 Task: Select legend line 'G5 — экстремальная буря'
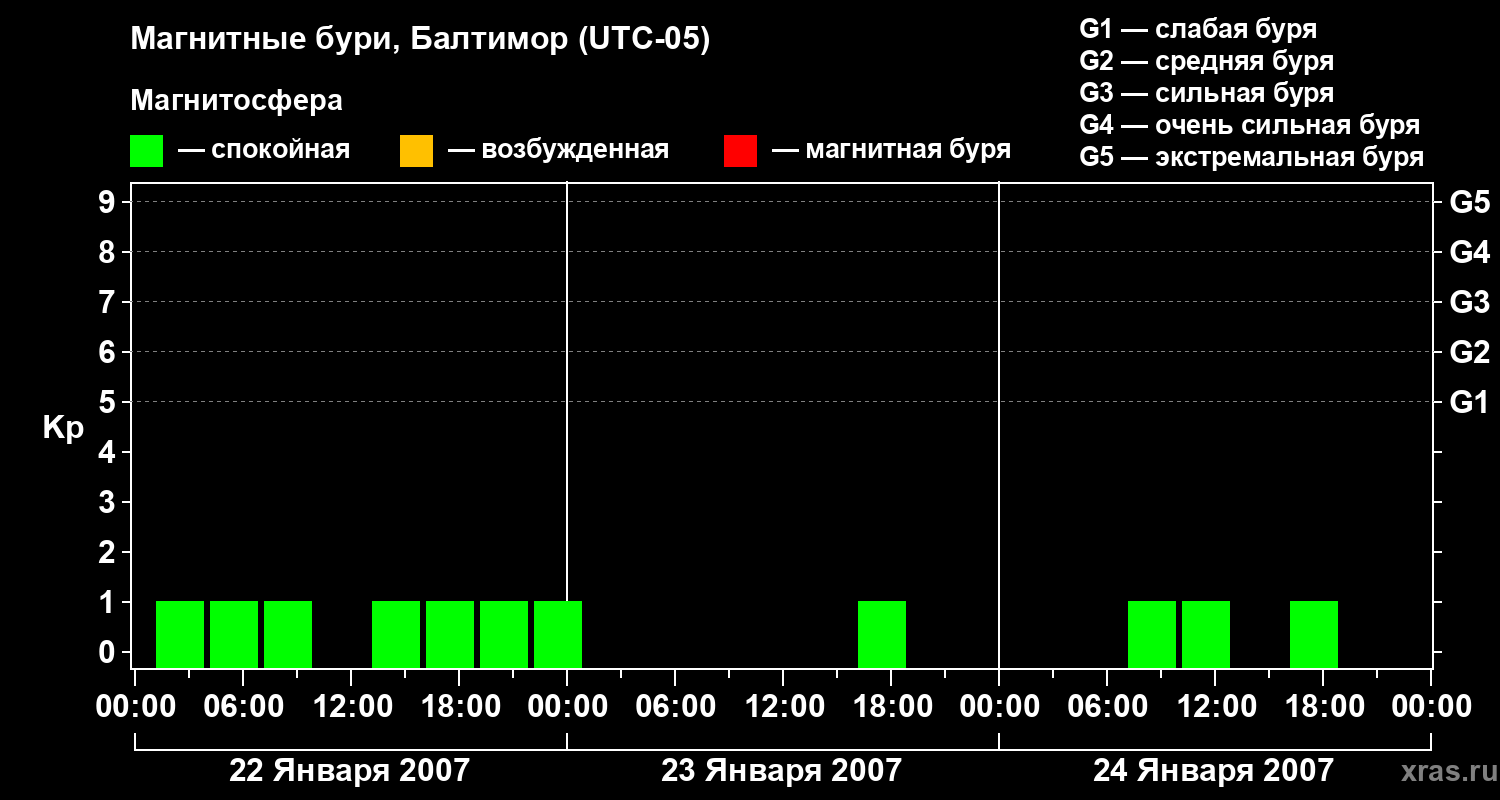[x=1251, y=157]
